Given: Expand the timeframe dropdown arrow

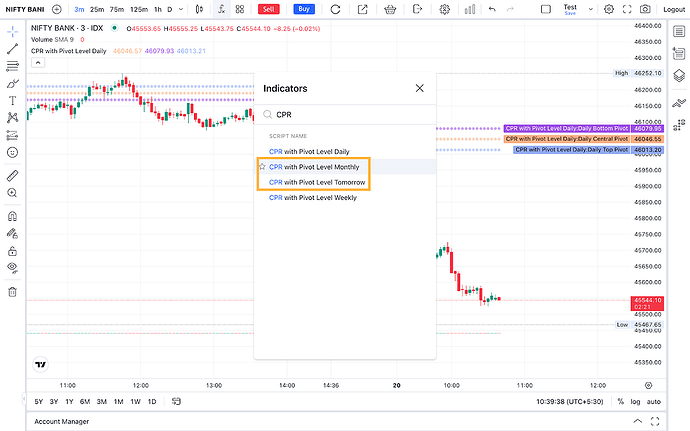Looking at the screenshot, I should (x=181, y=9).
